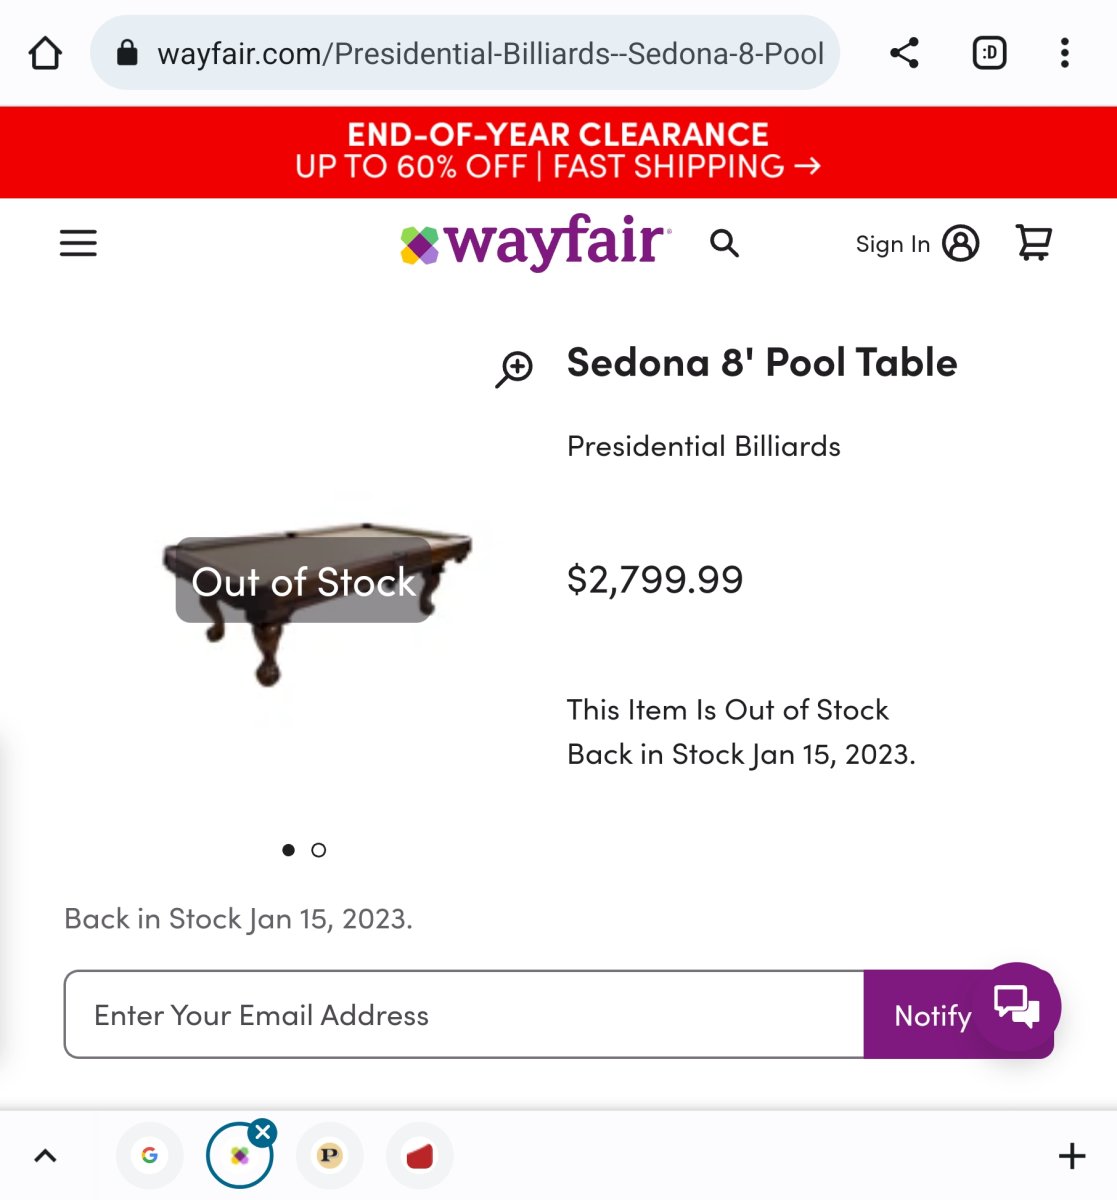Open the shopping cart
Image resolution: width=1117 pixels, height=1200 pixels.
point(1033,243)
